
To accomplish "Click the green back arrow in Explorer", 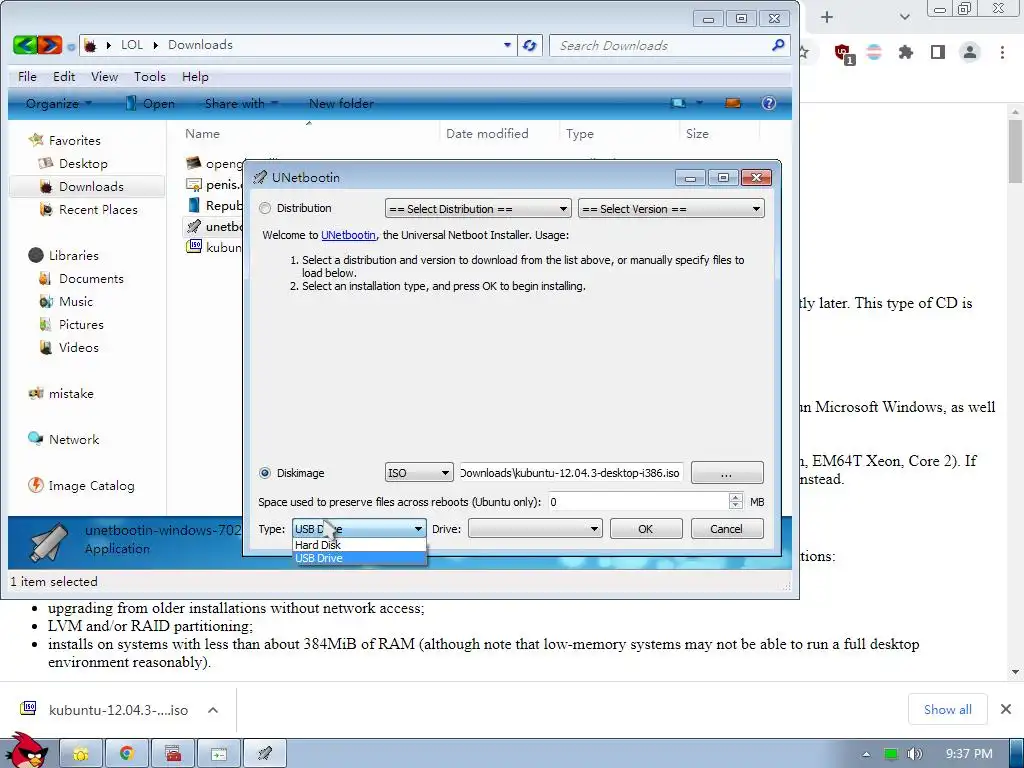I will pyautogui.click(x=25, y=45).
